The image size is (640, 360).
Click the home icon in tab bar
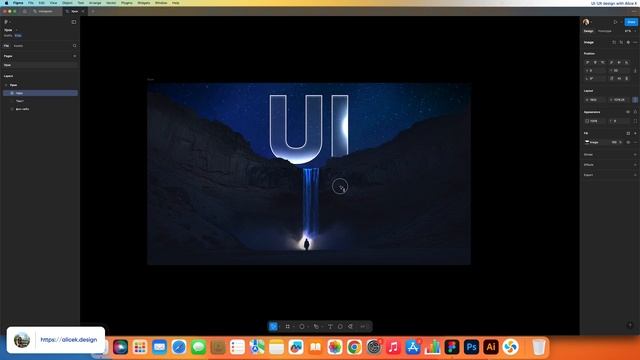[24, 11]
